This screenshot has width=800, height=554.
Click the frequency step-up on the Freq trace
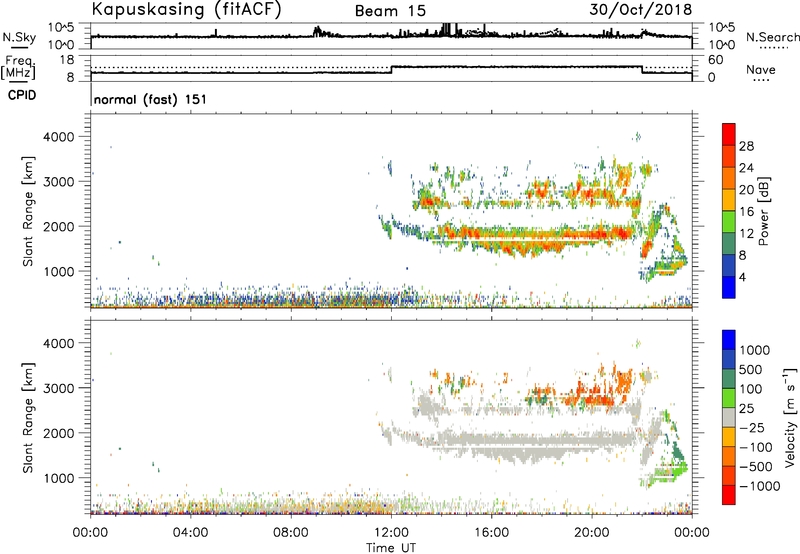[391, 69]
